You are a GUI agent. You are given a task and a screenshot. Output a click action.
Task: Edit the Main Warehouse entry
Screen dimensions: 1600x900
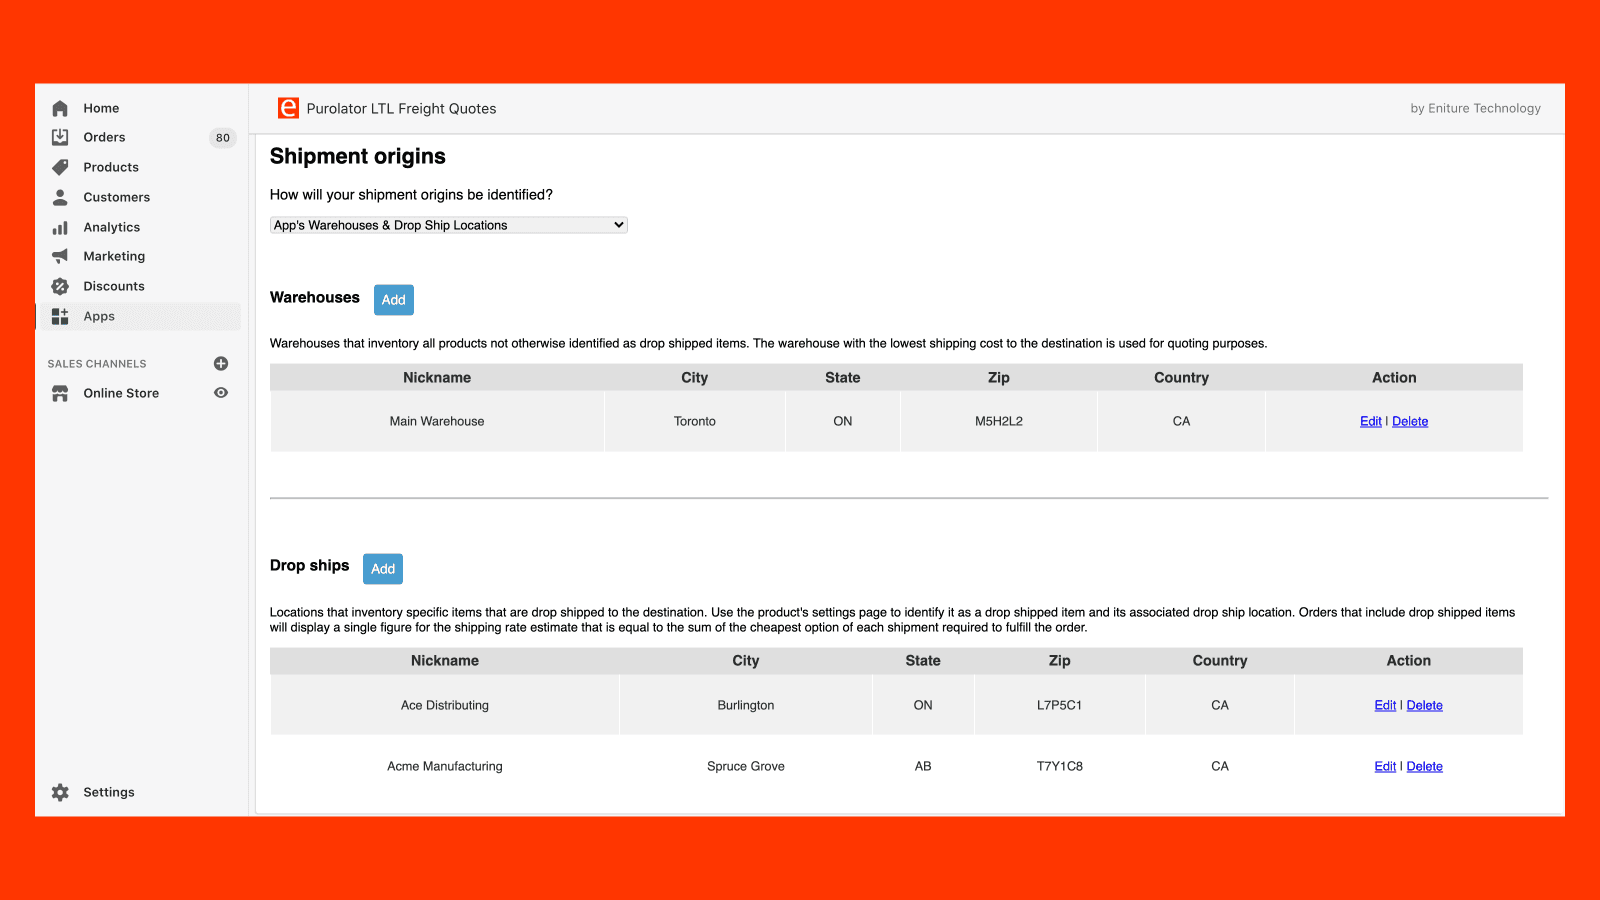pyautogui.click(x=1370, y=421)
